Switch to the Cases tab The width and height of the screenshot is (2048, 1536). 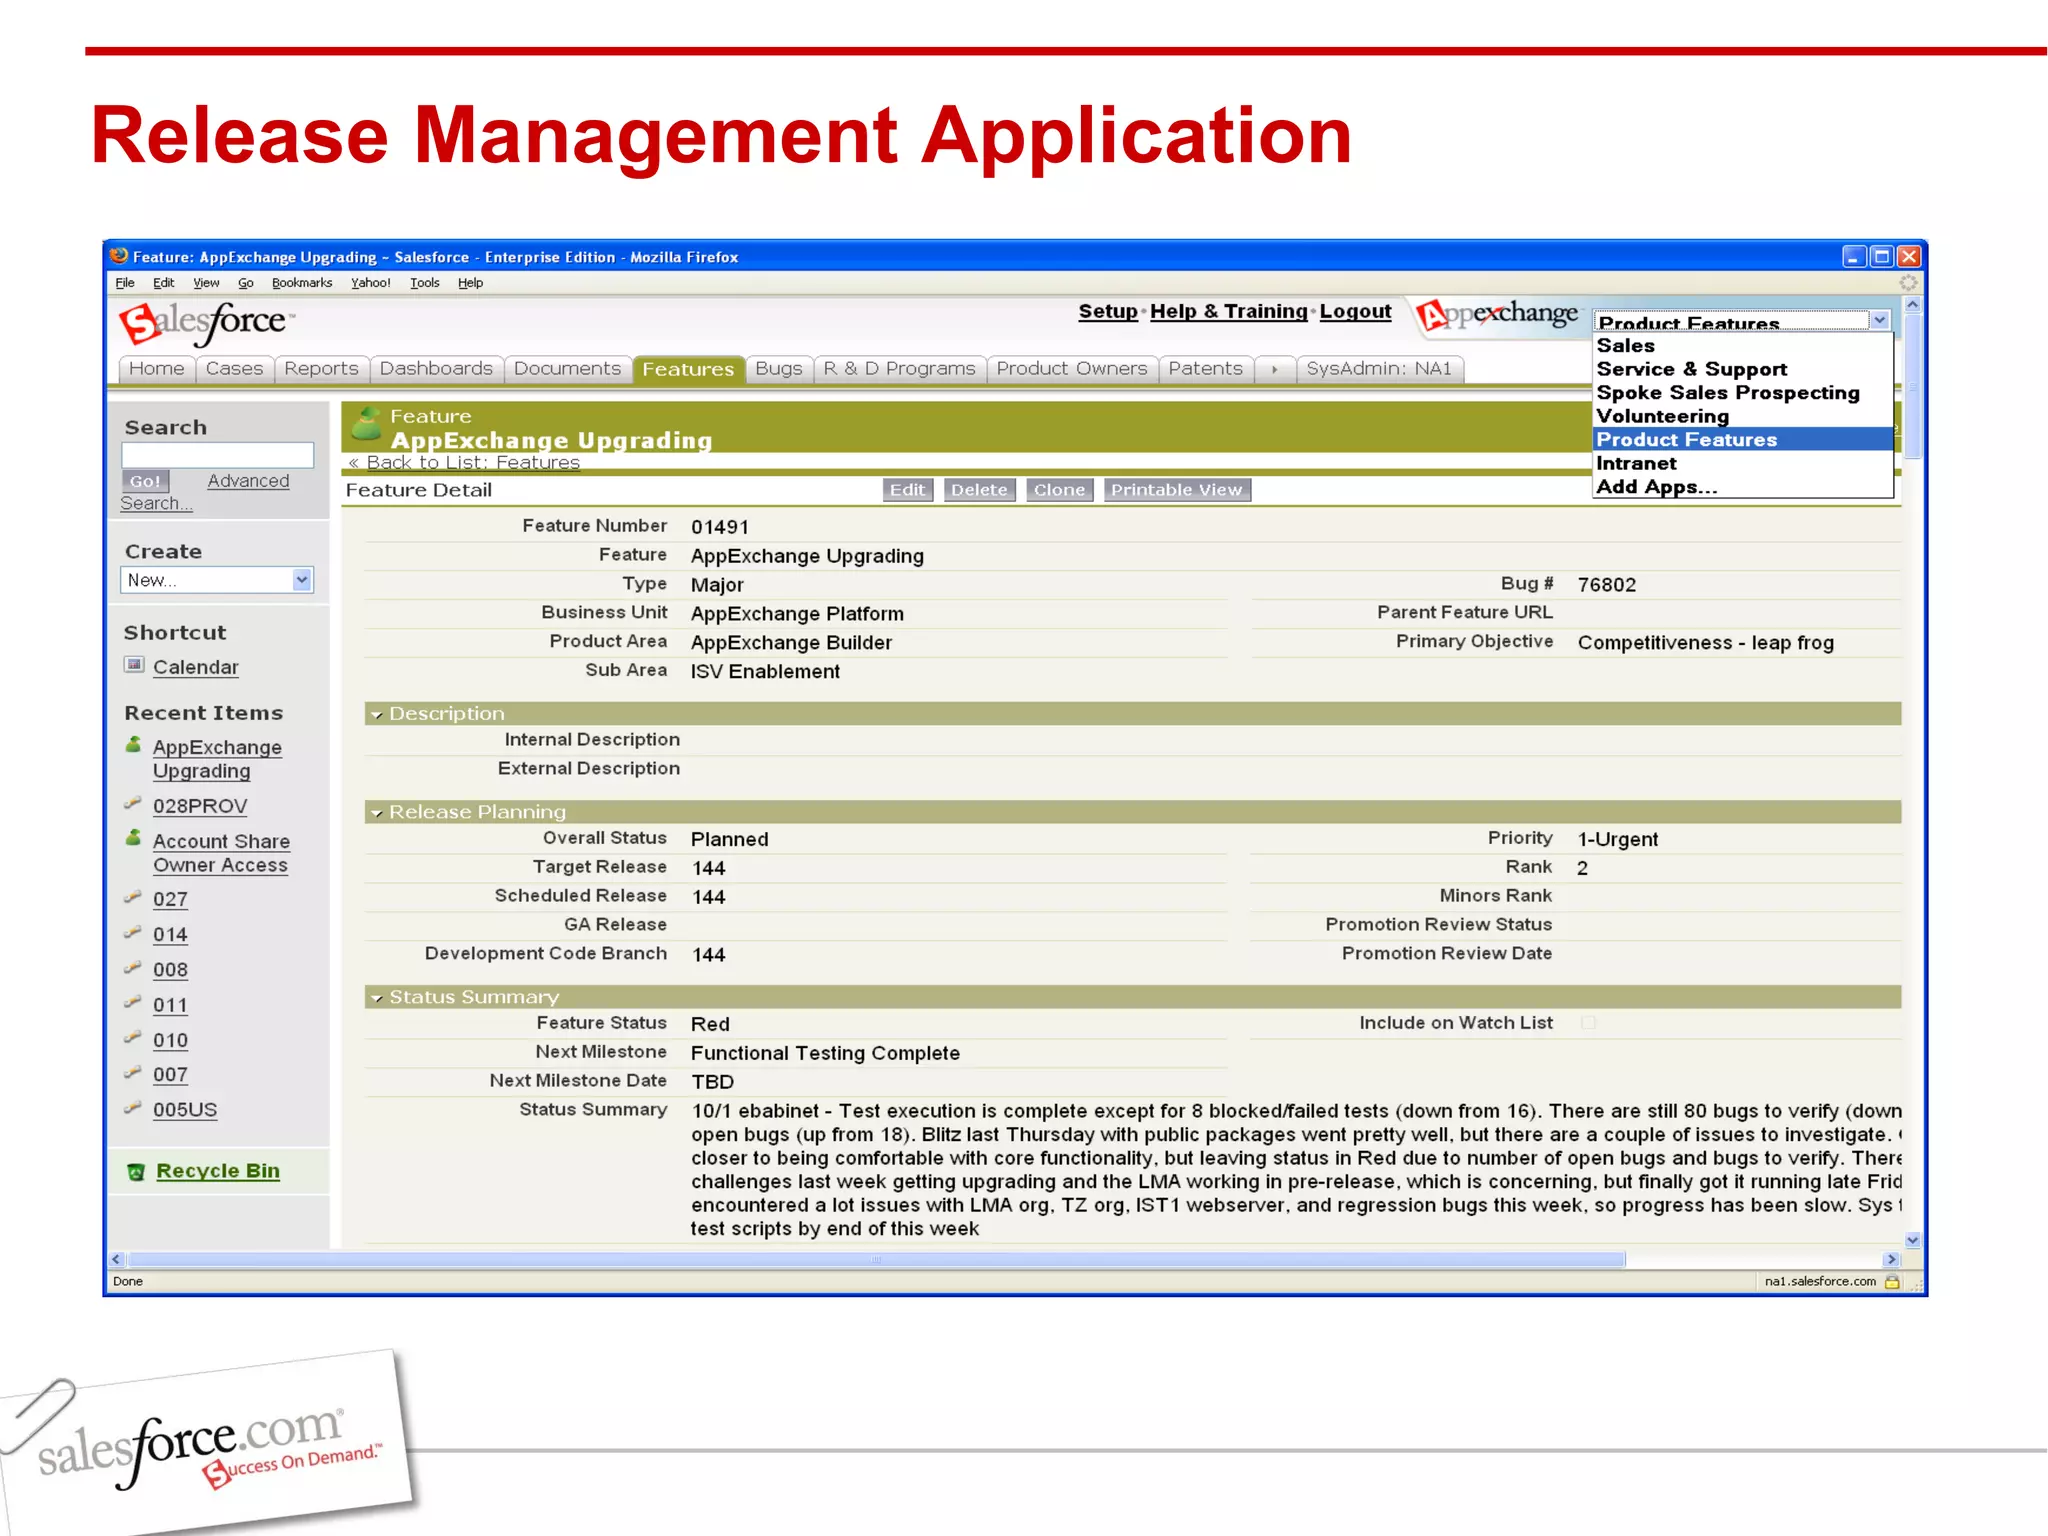(x=234, y=369)
